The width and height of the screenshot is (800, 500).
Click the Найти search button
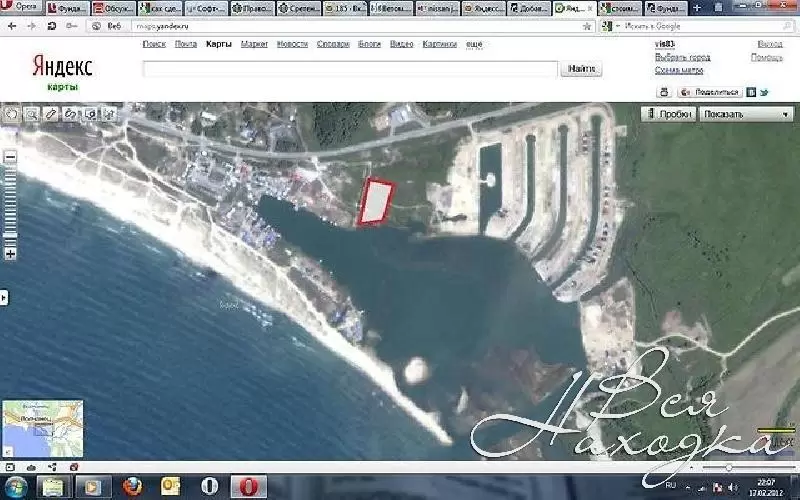point(582,69)
